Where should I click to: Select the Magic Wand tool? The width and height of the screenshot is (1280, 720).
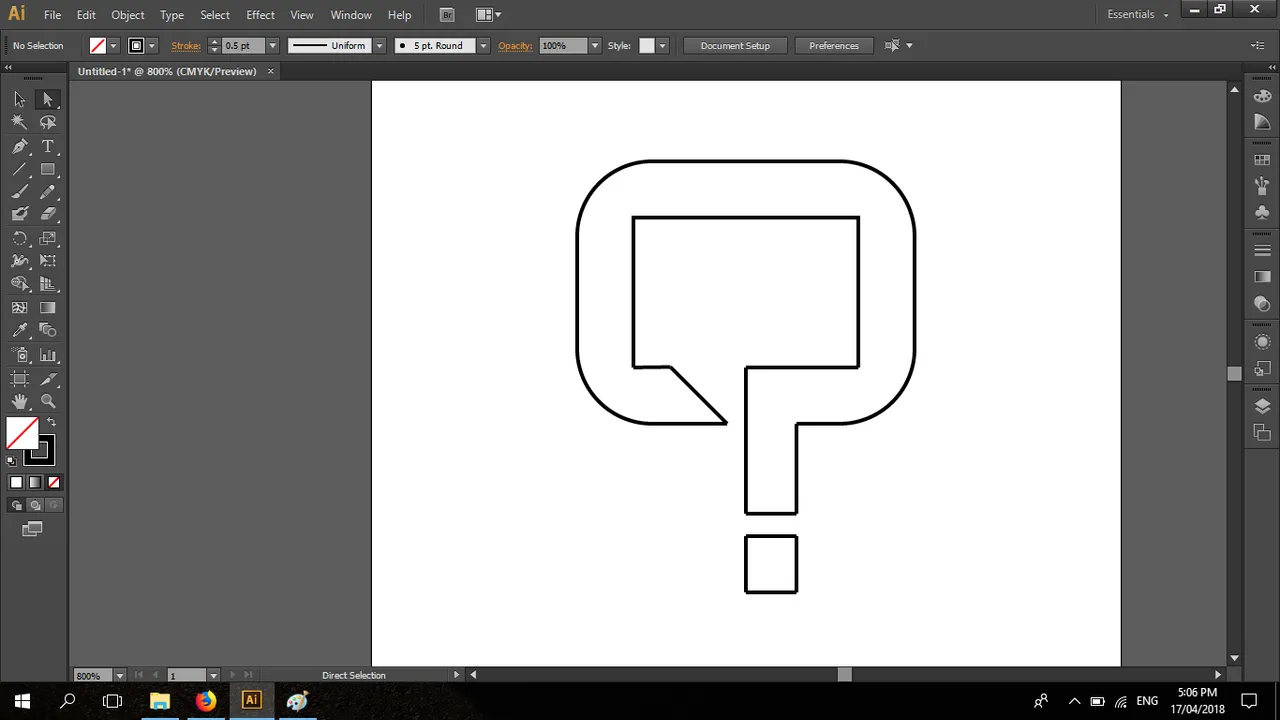coord(19,122)
